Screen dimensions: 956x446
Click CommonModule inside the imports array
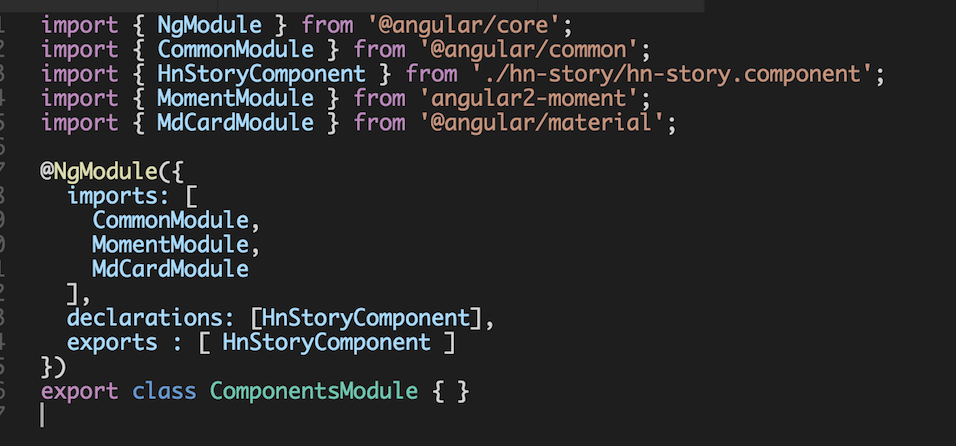click(170, 220)
